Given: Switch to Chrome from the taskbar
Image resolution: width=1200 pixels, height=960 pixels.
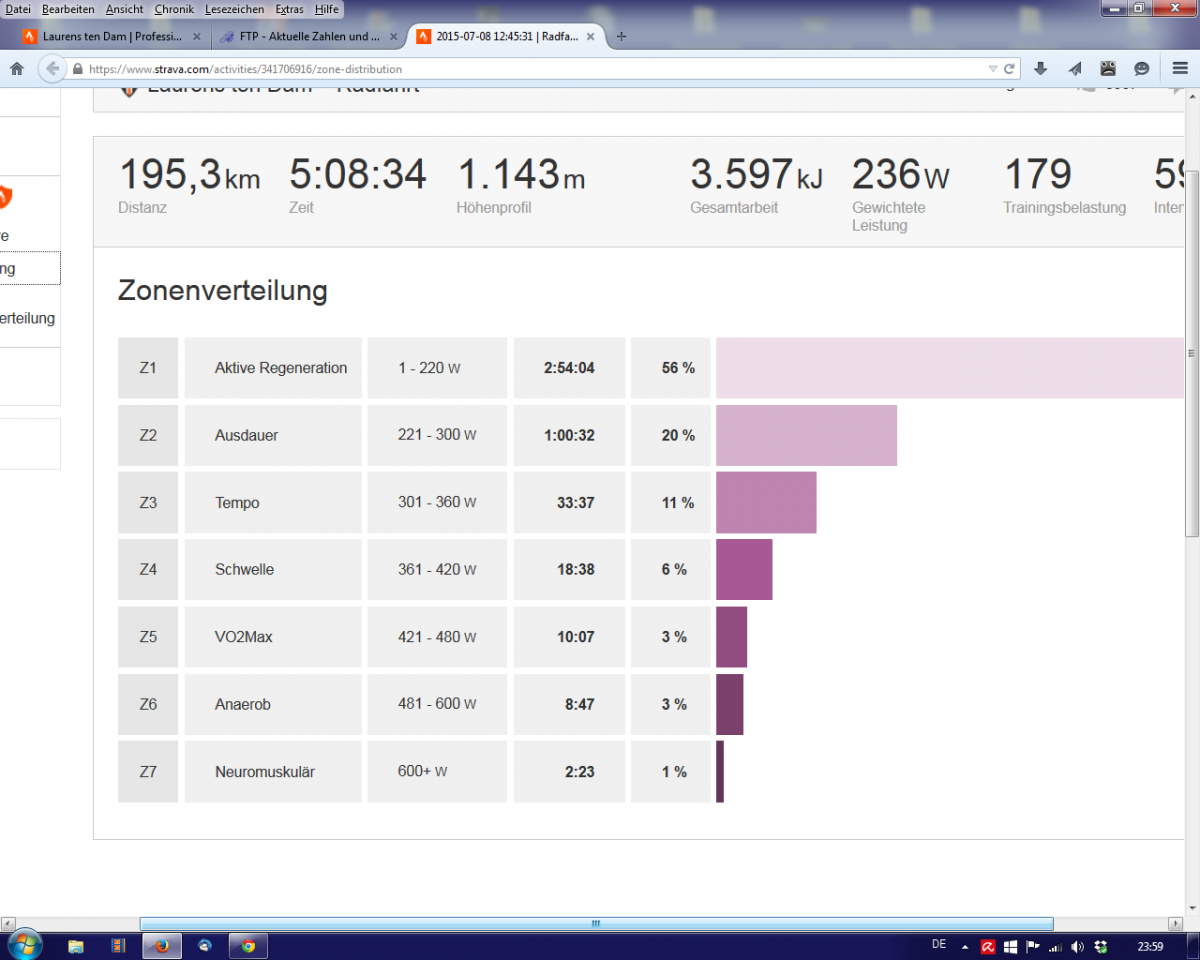Looking at the screenshot, I should [x=248, y=945].
